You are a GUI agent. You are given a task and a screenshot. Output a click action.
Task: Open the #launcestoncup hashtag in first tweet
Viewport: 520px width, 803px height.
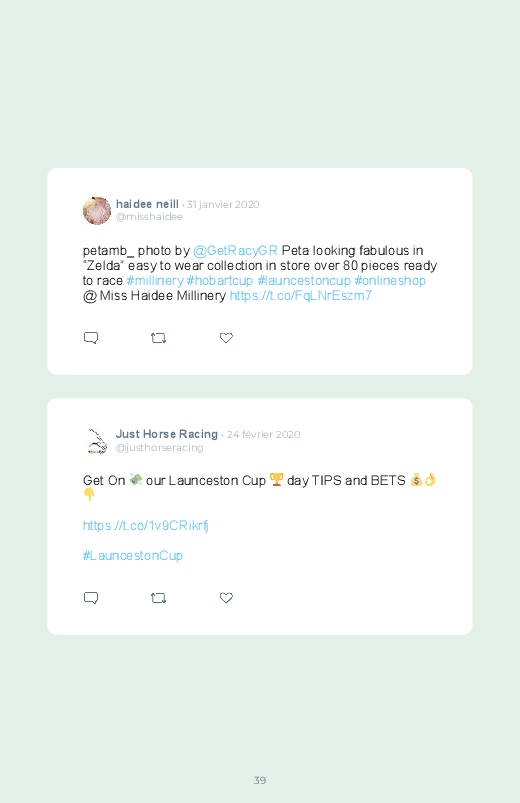(304, 281)
